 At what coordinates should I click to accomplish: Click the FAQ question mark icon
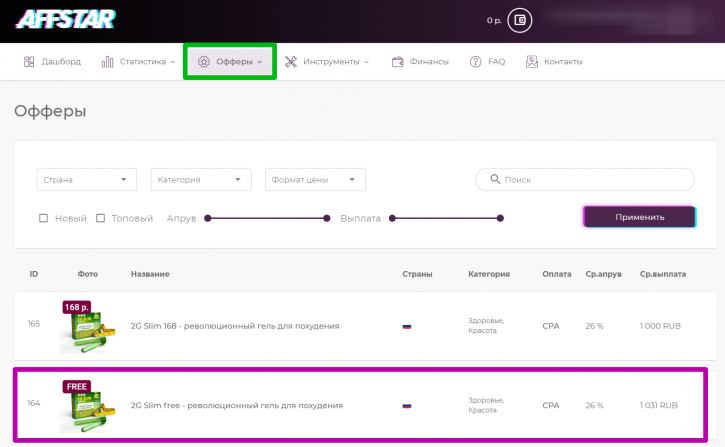(475, 61)
